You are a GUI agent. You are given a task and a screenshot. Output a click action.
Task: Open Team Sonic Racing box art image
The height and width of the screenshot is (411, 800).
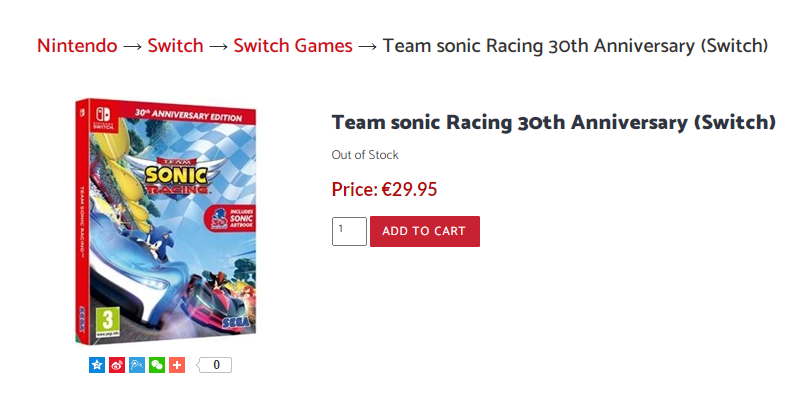(x=165, y=220)
